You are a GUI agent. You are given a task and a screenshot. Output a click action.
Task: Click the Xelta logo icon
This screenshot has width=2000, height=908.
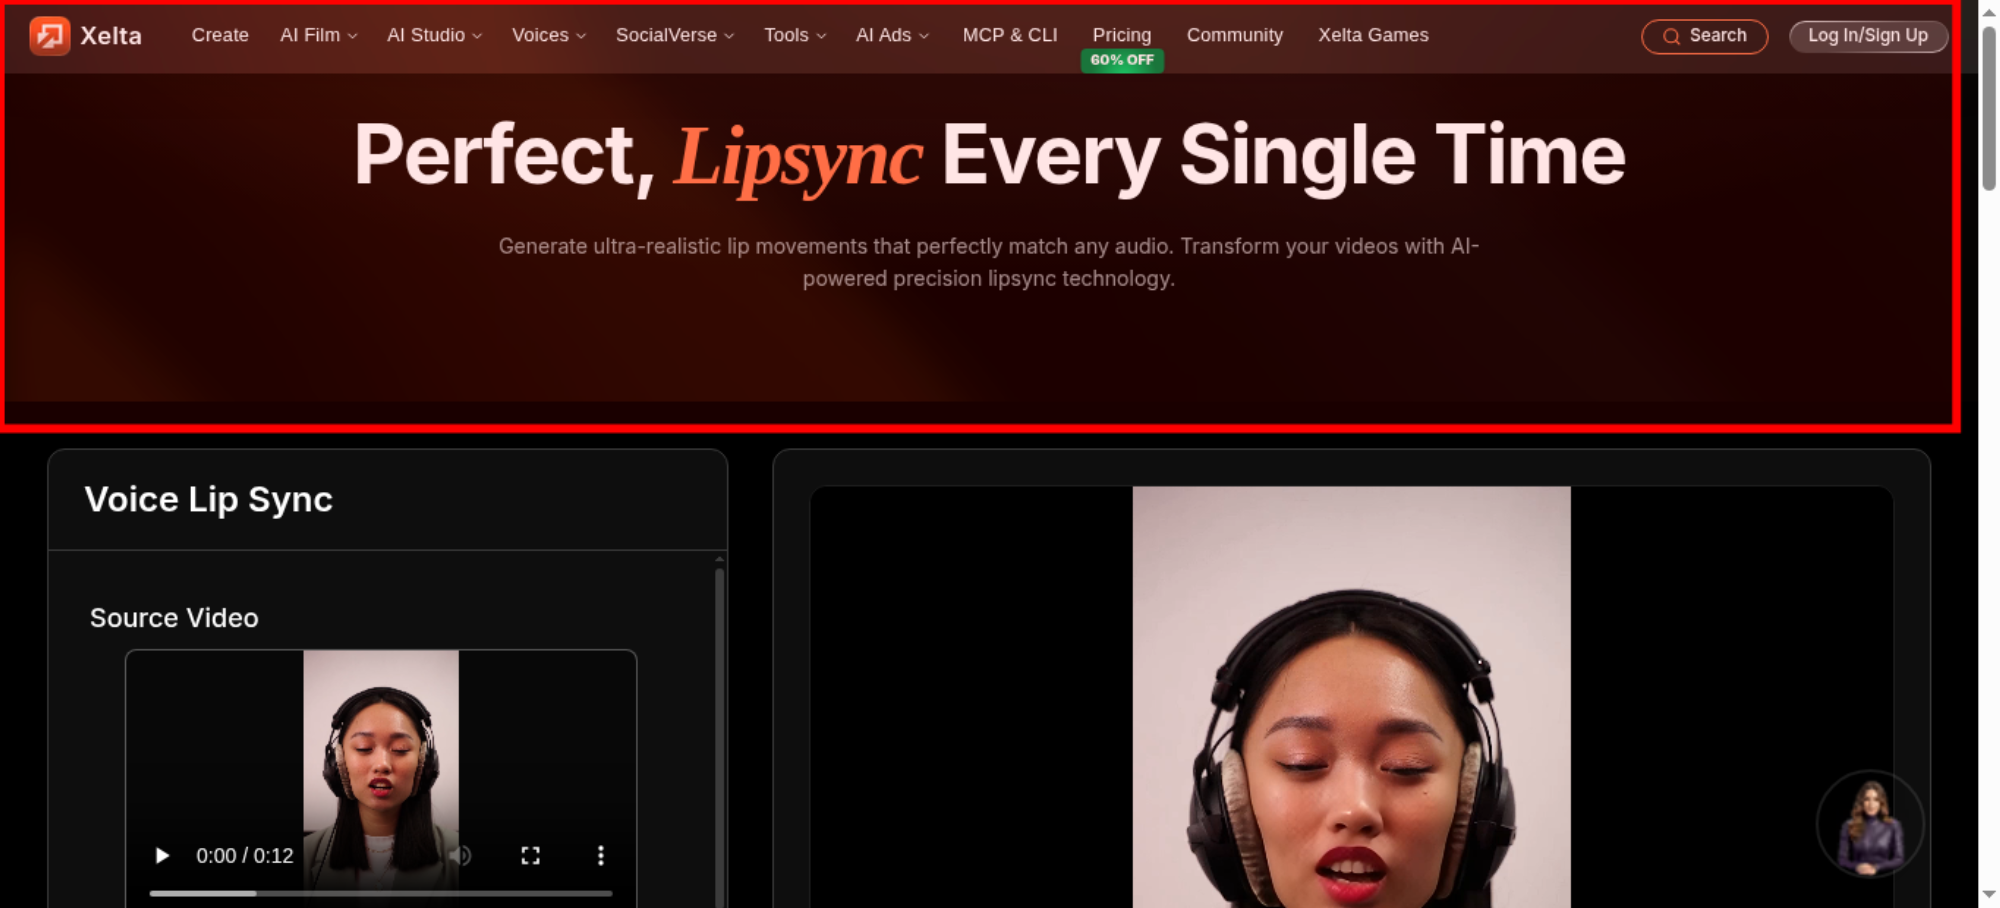[49, 36]
